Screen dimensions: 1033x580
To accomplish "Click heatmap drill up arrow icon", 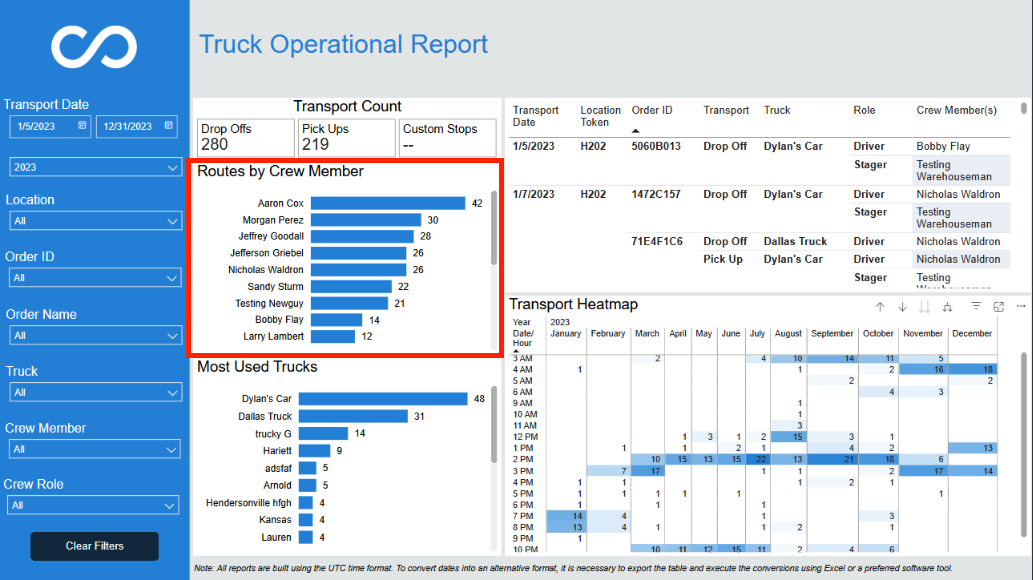I will click(880, 306).
